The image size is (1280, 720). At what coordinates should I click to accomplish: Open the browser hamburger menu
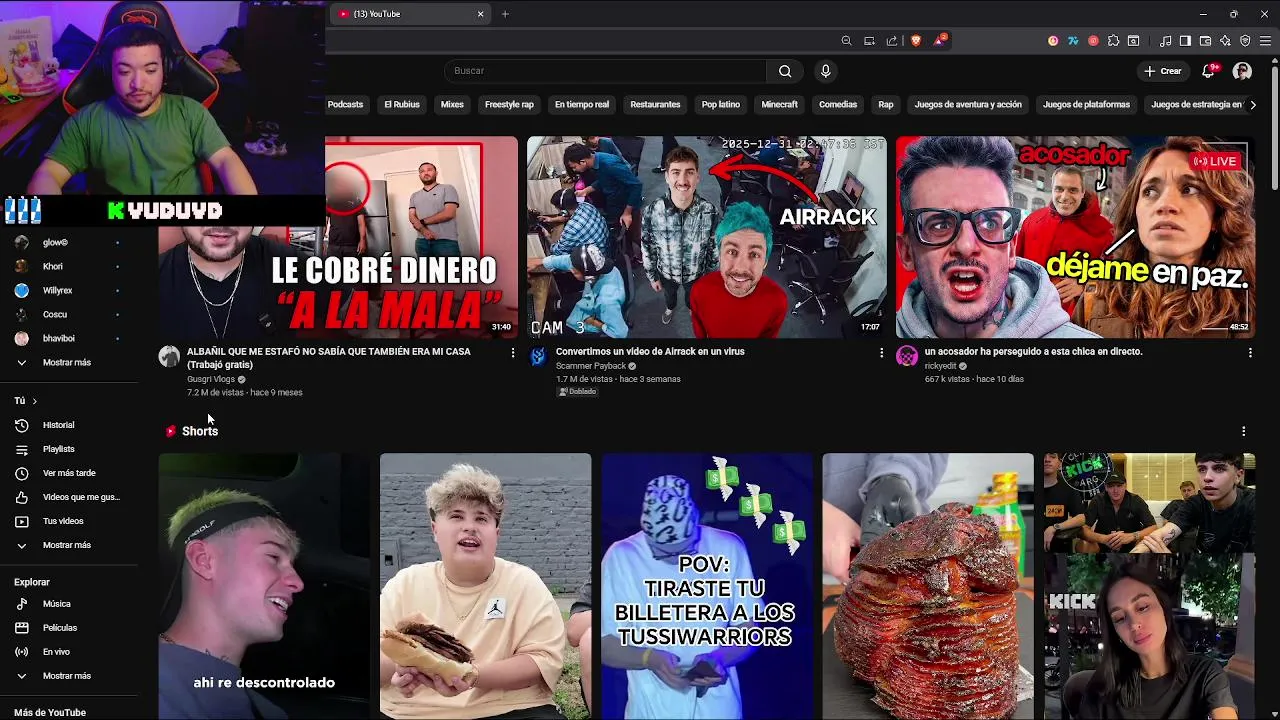click(1265, 41)
